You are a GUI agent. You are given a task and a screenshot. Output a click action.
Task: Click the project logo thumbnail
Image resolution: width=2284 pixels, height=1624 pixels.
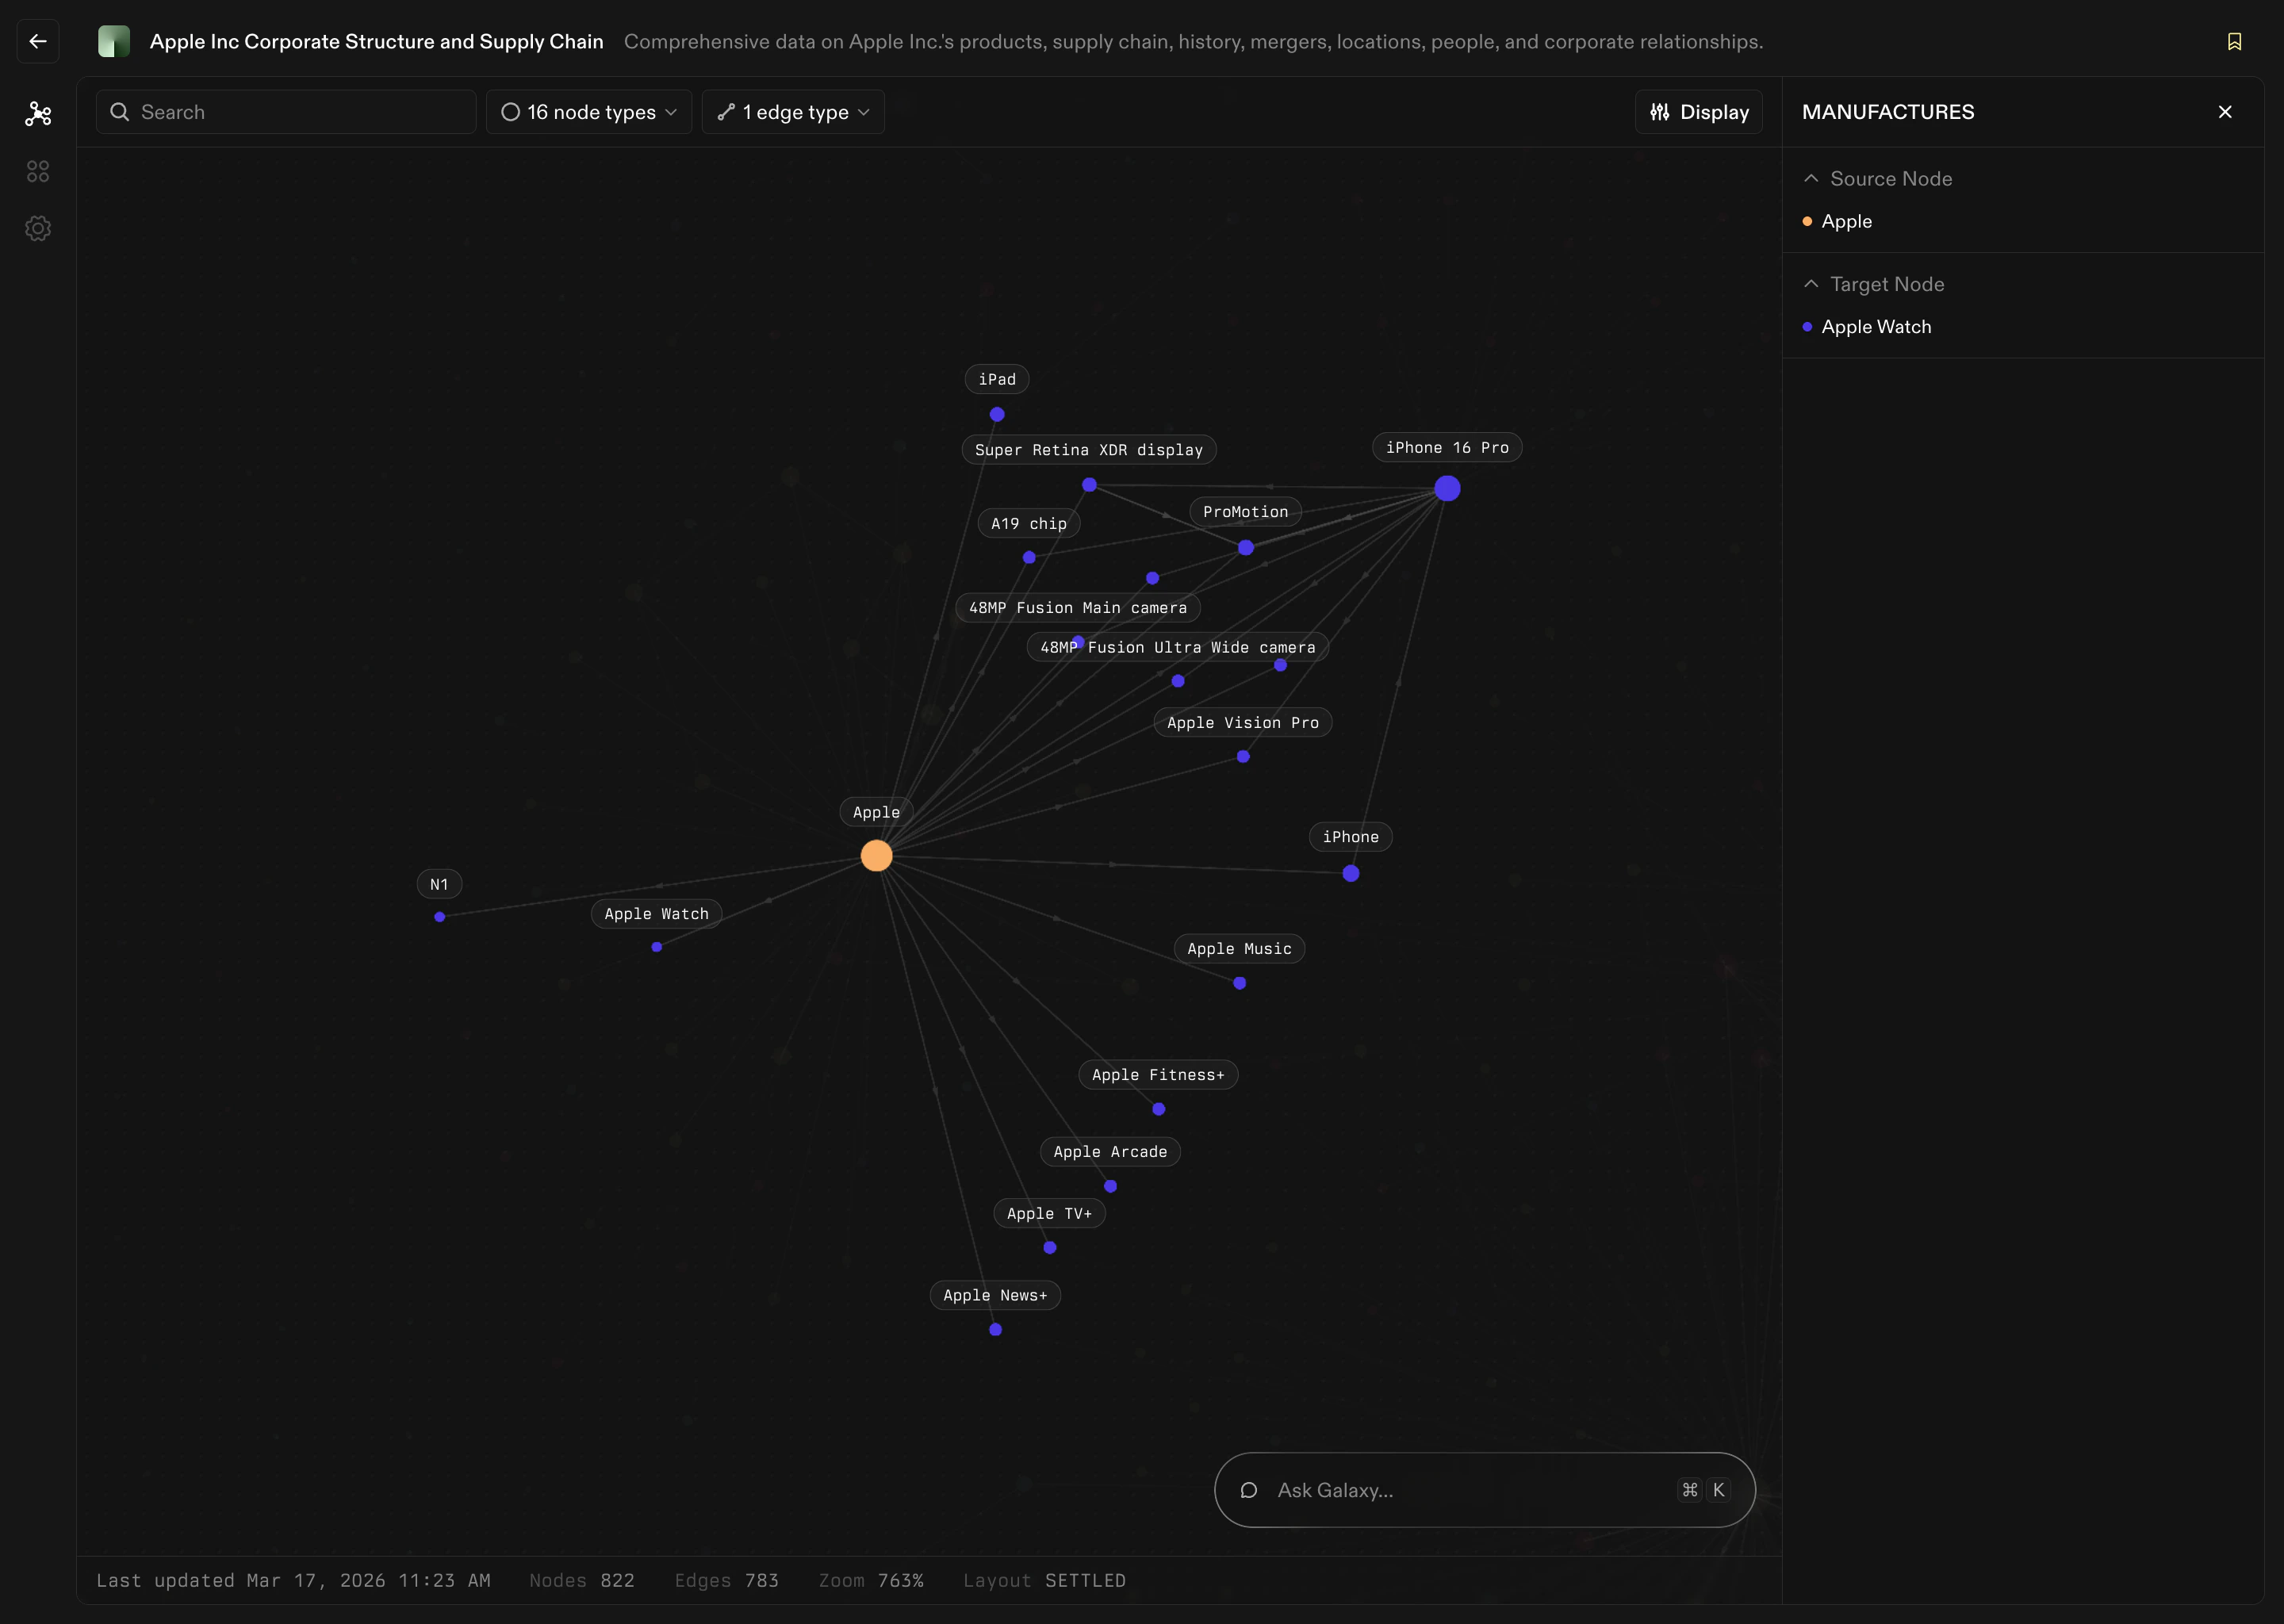point(114,41)
